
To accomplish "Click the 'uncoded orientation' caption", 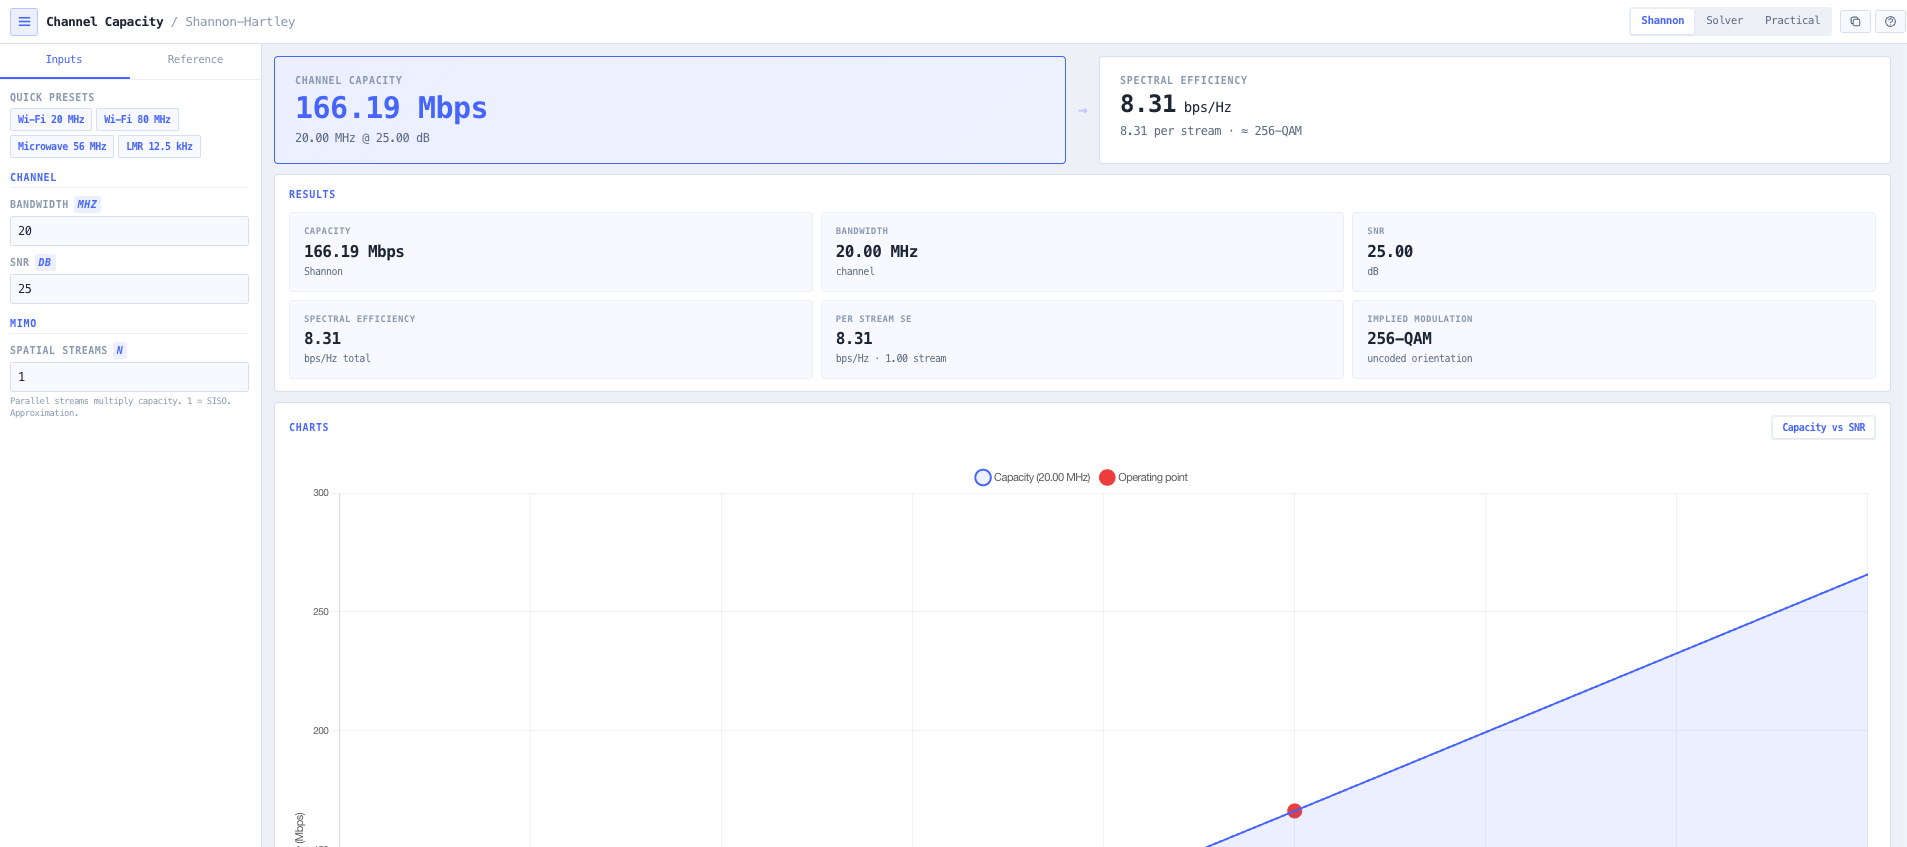I will (1419, 359).
